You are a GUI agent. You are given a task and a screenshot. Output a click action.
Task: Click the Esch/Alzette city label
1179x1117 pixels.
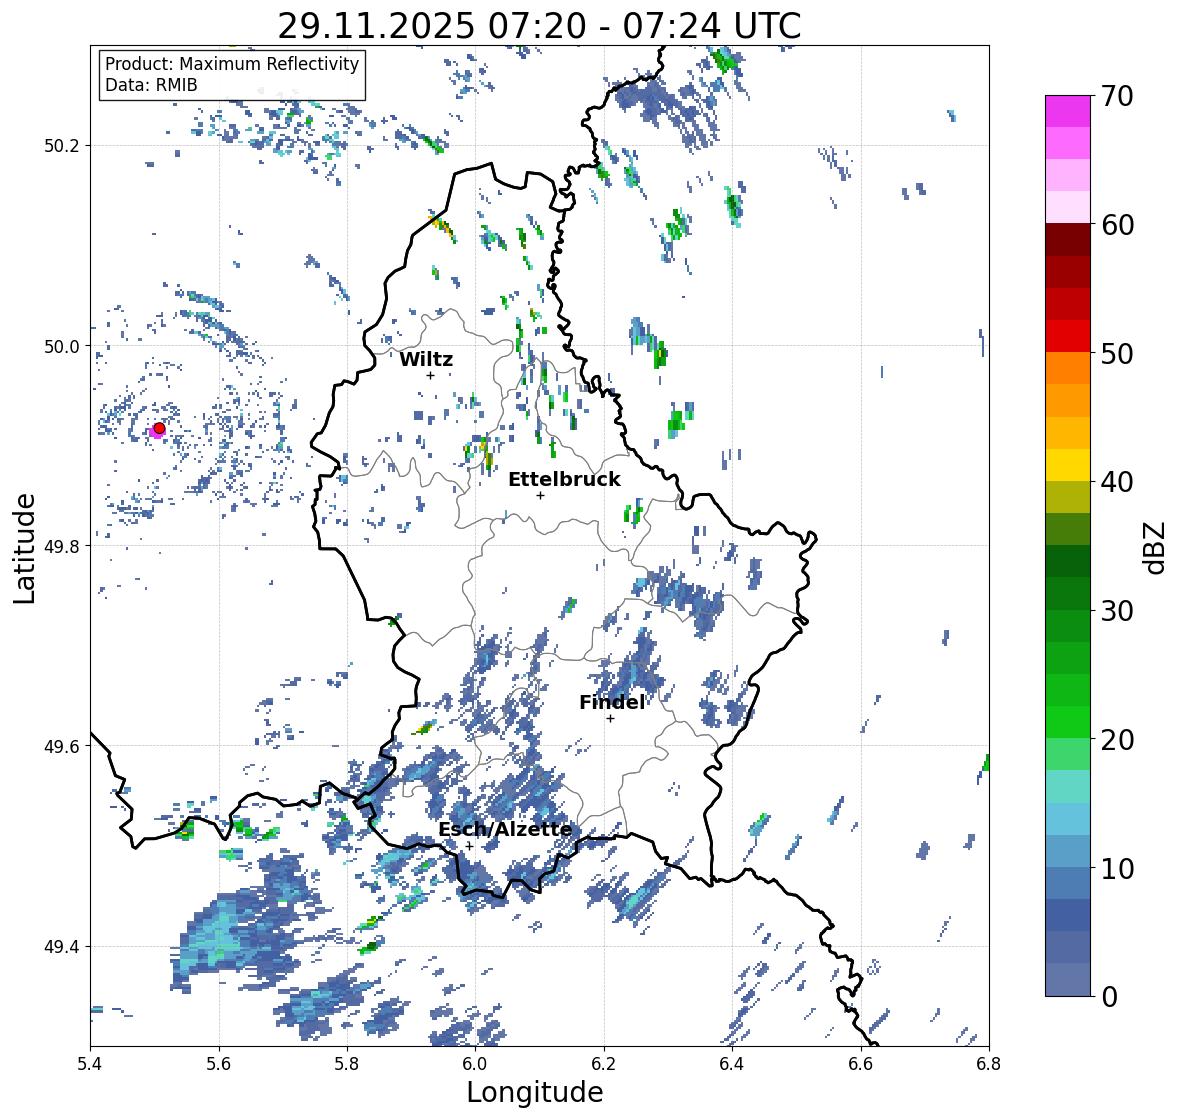(x=505, y=829)
